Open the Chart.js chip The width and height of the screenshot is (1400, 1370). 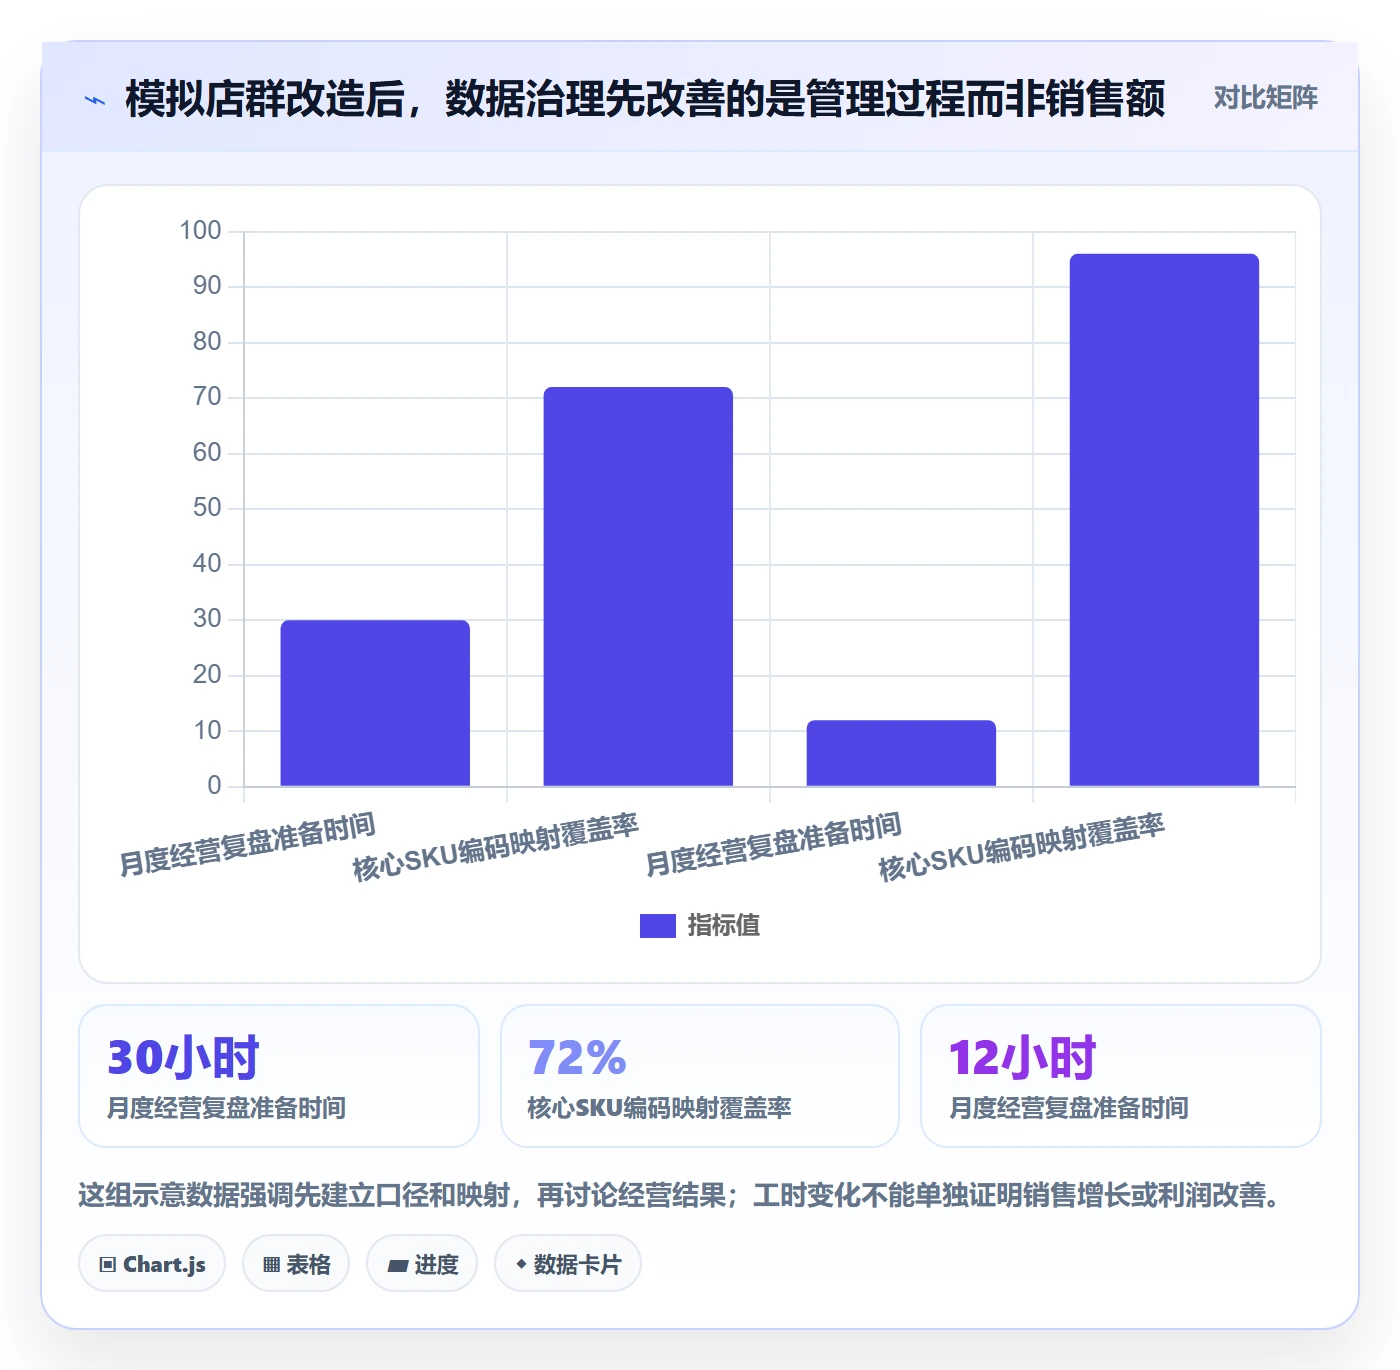[152, 1264]
